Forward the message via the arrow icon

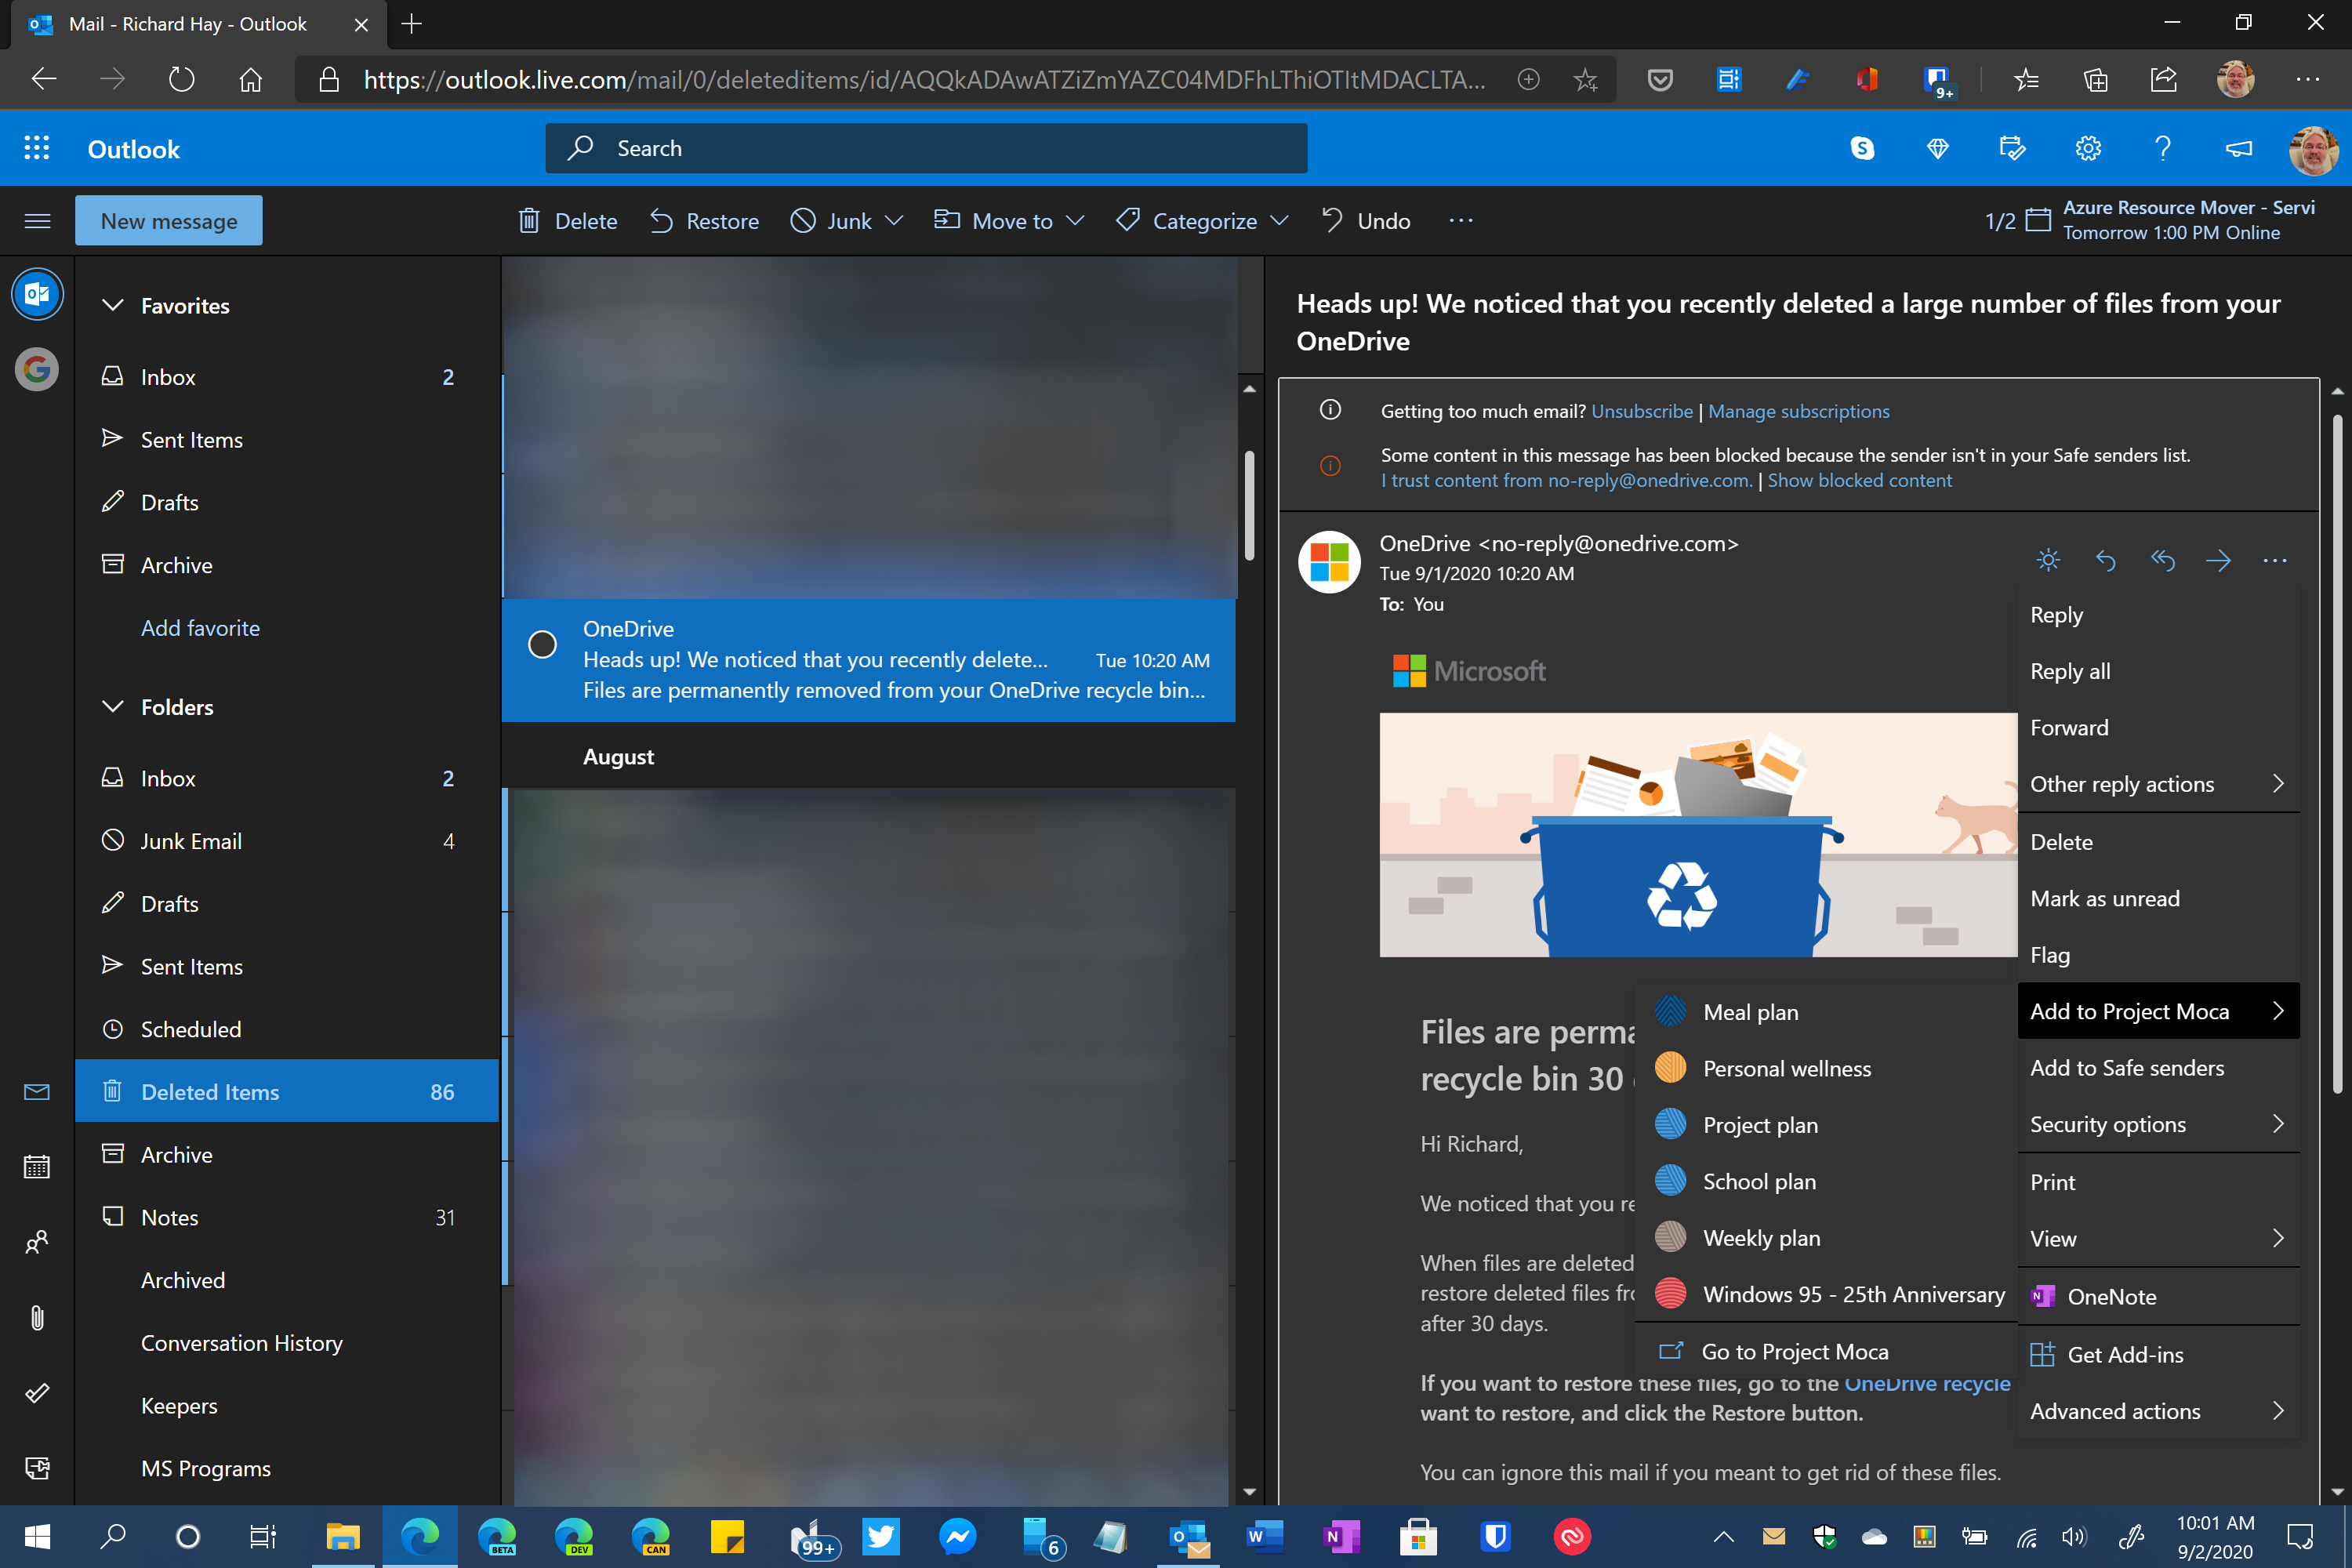pos(2219,560)
